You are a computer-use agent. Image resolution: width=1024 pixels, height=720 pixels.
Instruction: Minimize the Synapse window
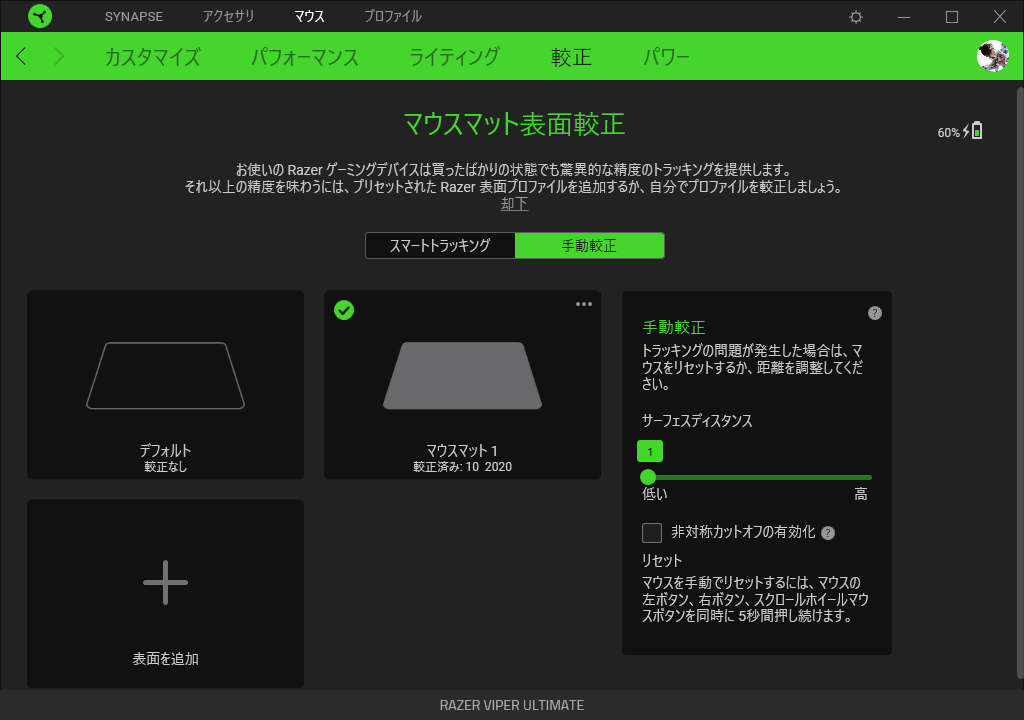[904, 17]
